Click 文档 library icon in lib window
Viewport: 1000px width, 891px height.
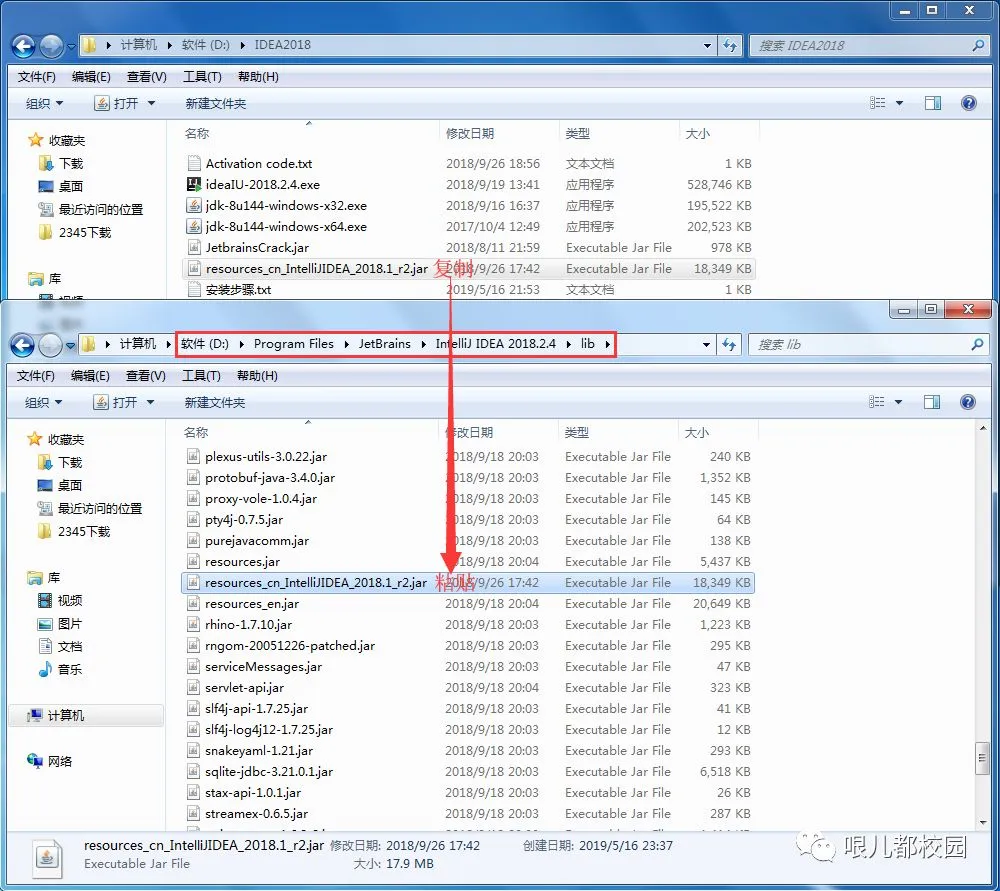coord(45,646)
